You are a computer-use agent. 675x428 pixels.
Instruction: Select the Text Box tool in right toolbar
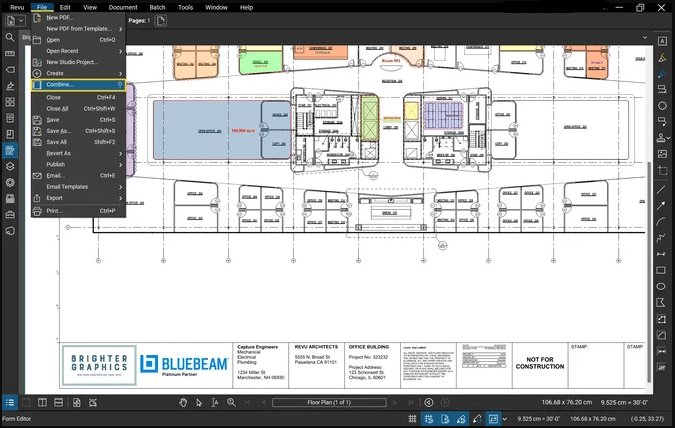pos(662,41)
